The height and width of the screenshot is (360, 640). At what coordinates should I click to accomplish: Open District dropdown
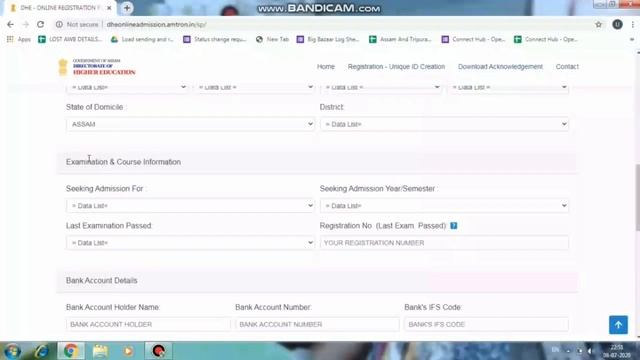pyautogui.click(x=444, y=124)
